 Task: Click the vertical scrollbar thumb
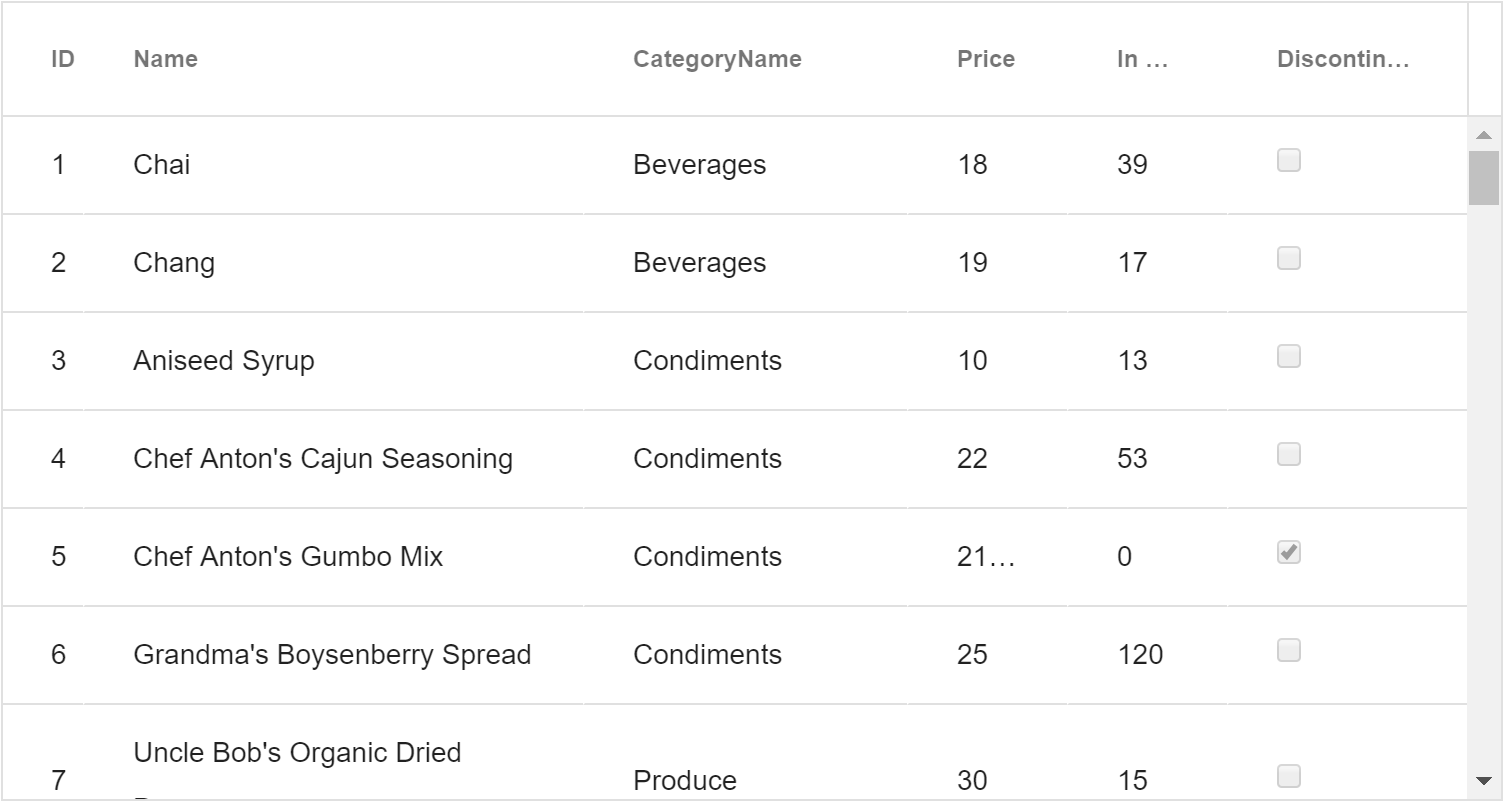tap(1483, 178)
